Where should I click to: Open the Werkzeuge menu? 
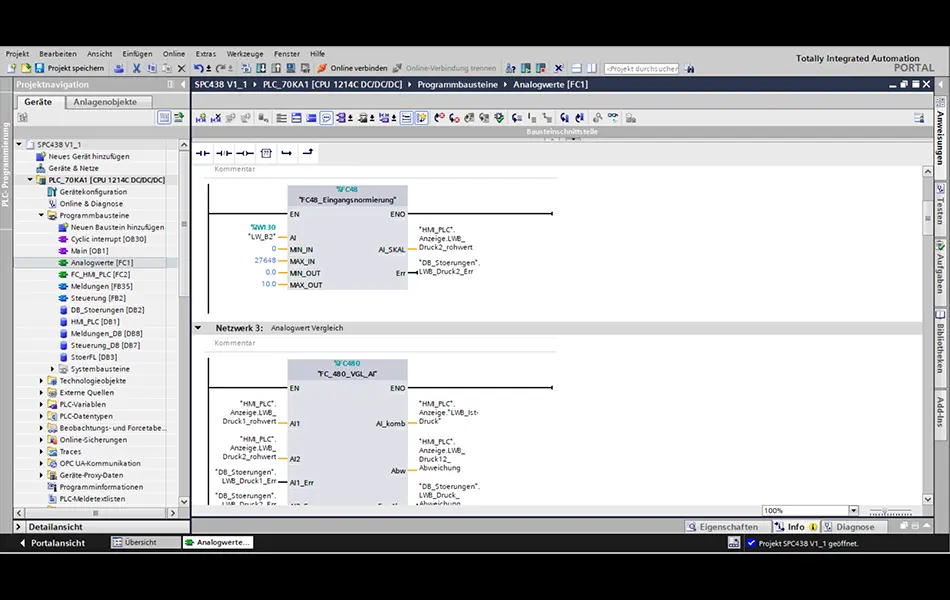coord(245,54)
